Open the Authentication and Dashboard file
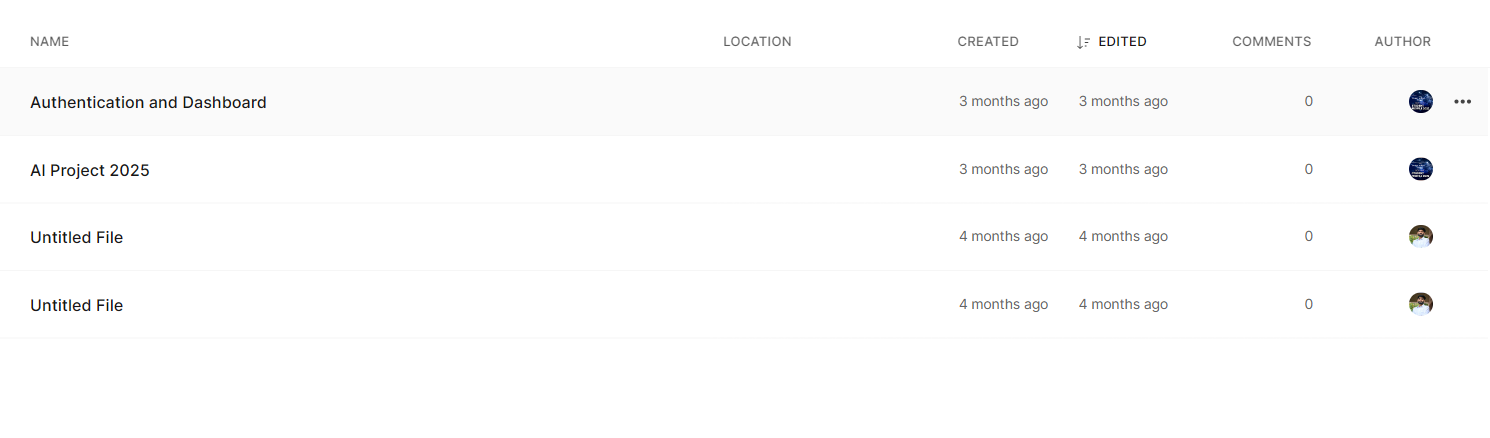This screenshot has height=438, width=1490. (x=148, y=102)
